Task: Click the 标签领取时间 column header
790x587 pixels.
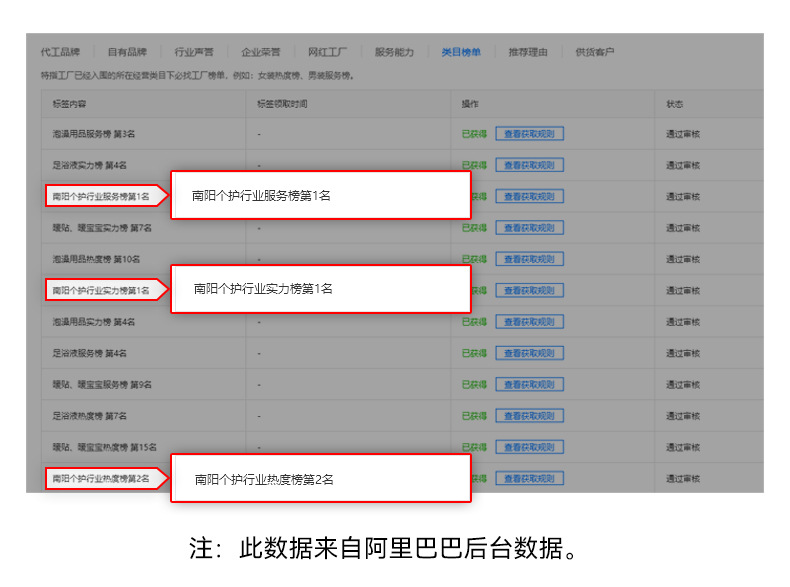Action: pyautogui.click(x=282, y=104)
